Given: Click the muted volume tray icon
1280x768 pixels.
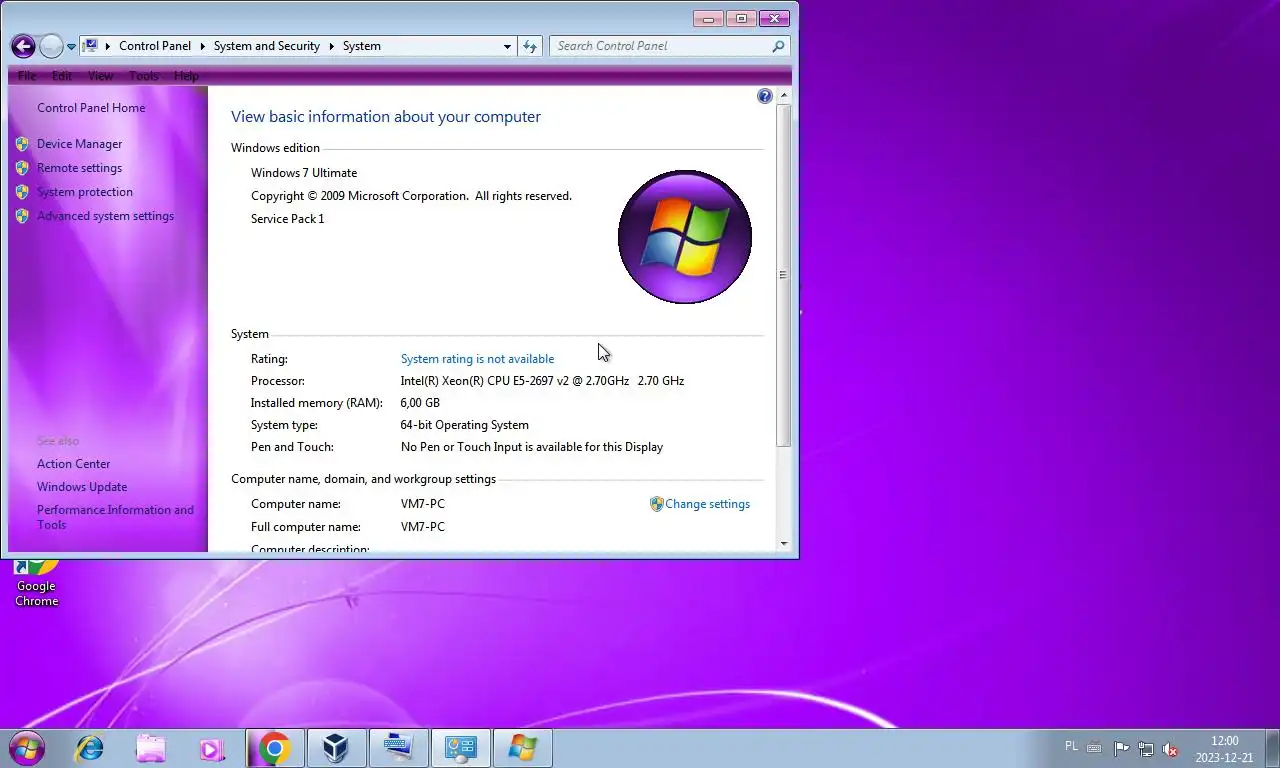Looking at the screenshot, I should [1170, 749].
